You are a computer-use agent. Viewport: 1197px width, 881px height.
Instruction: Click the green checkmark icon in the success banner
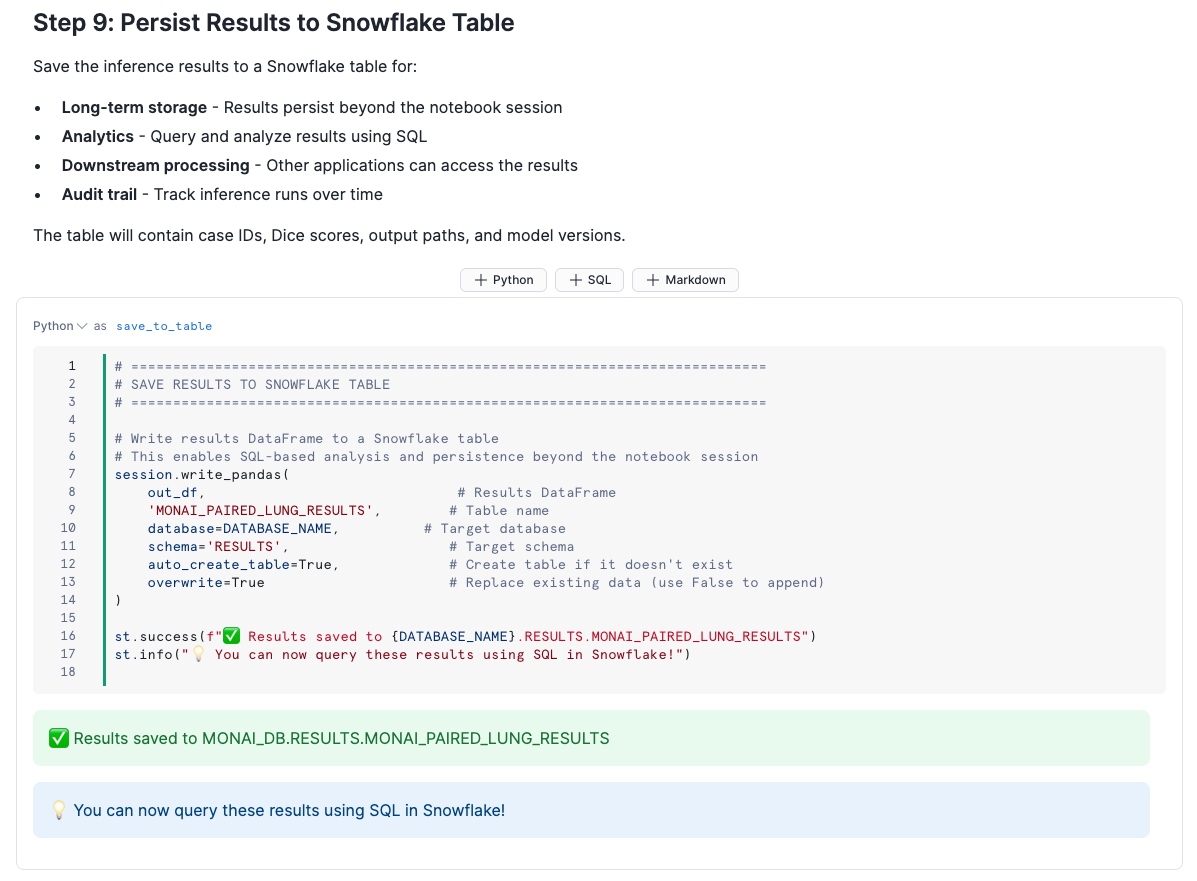[59, 739]
